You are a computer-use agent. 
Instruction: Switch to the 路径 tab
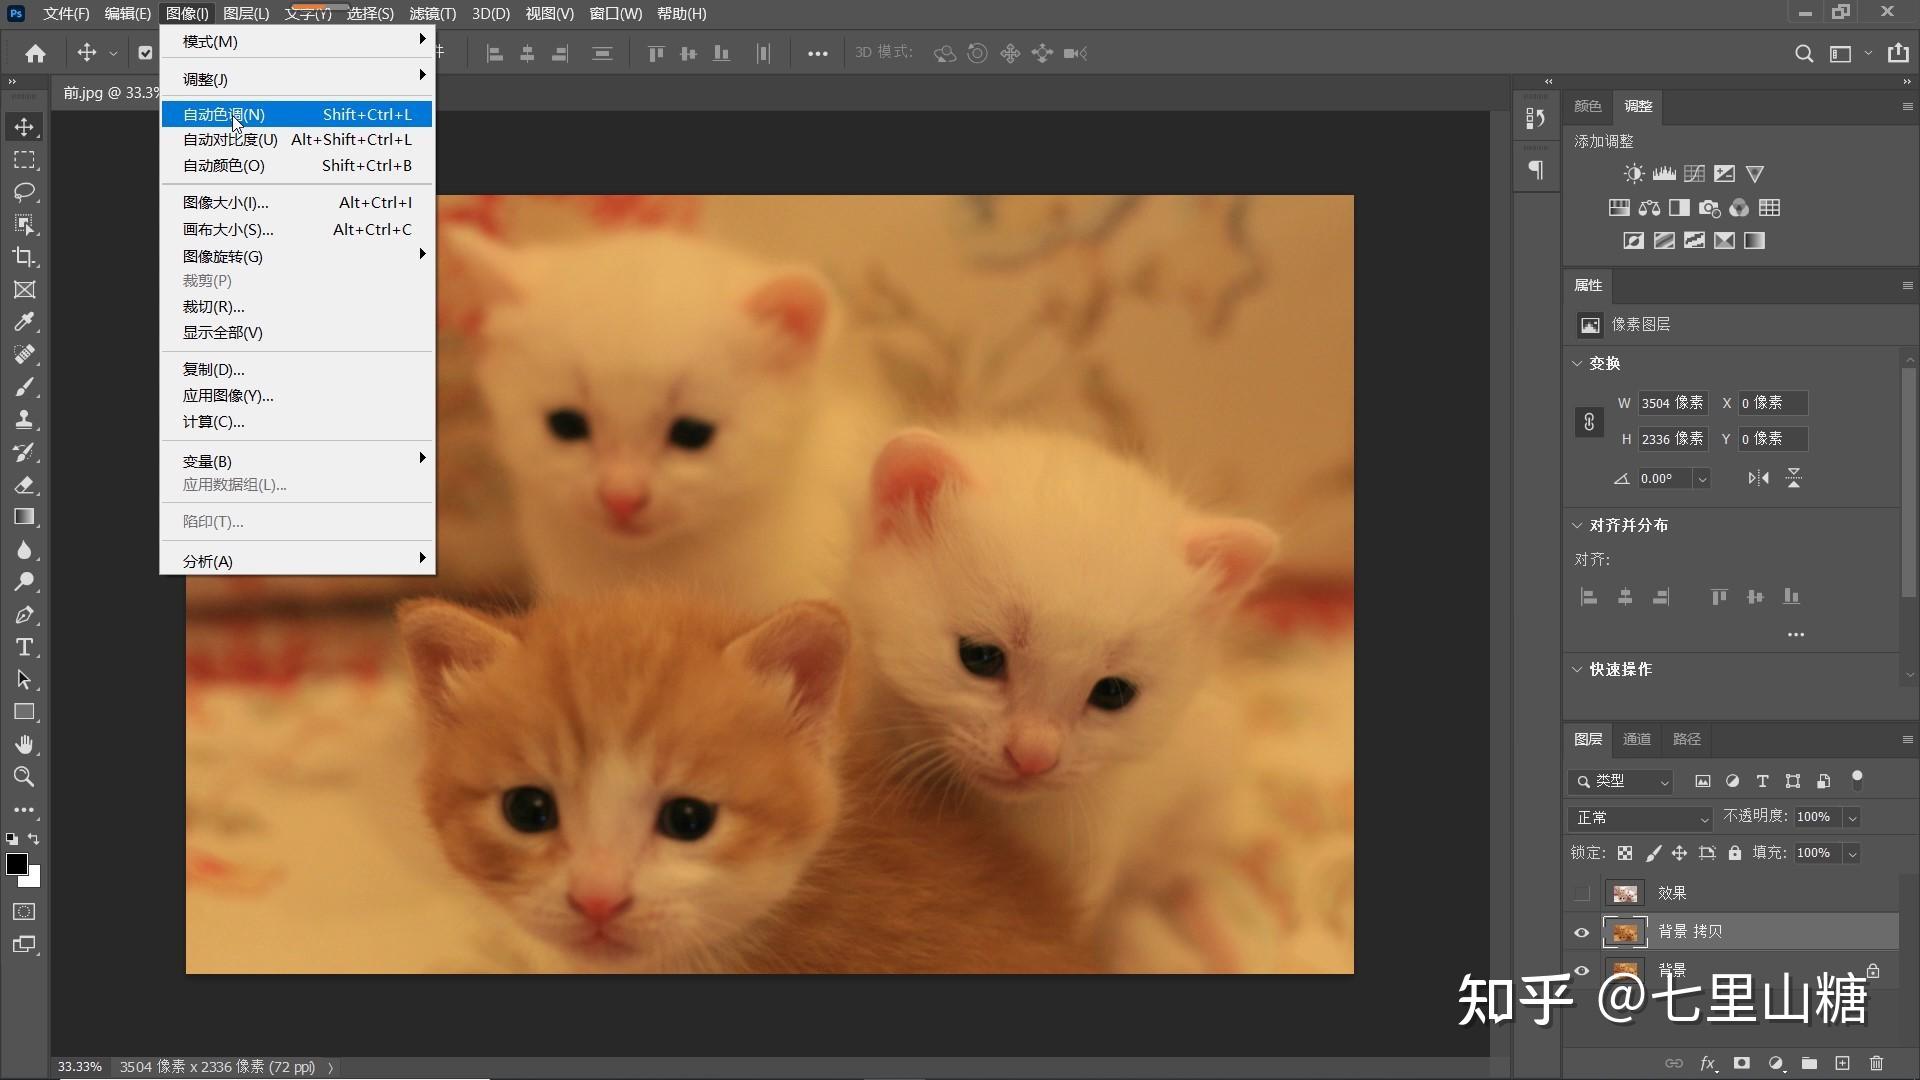[x=1686, y=739]
